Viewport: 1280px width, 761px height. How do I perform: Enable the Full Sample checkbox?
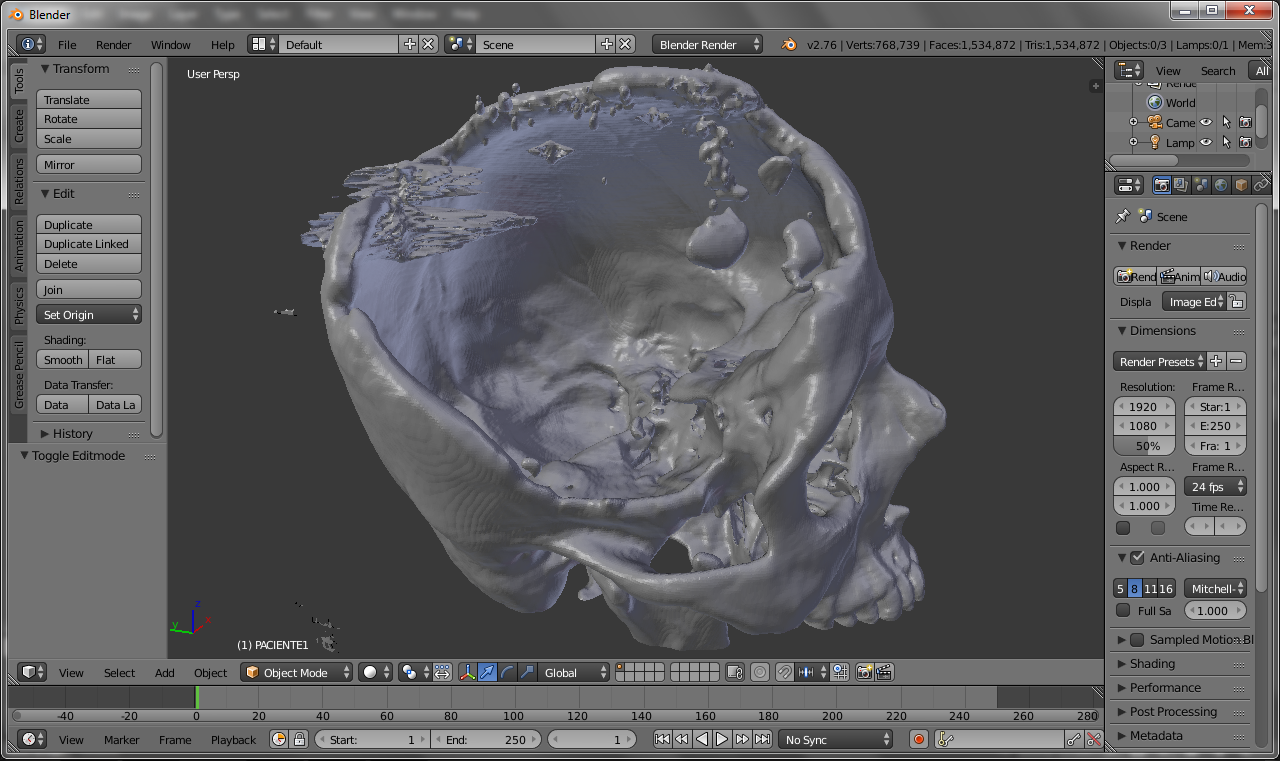tap(1123, 610)
